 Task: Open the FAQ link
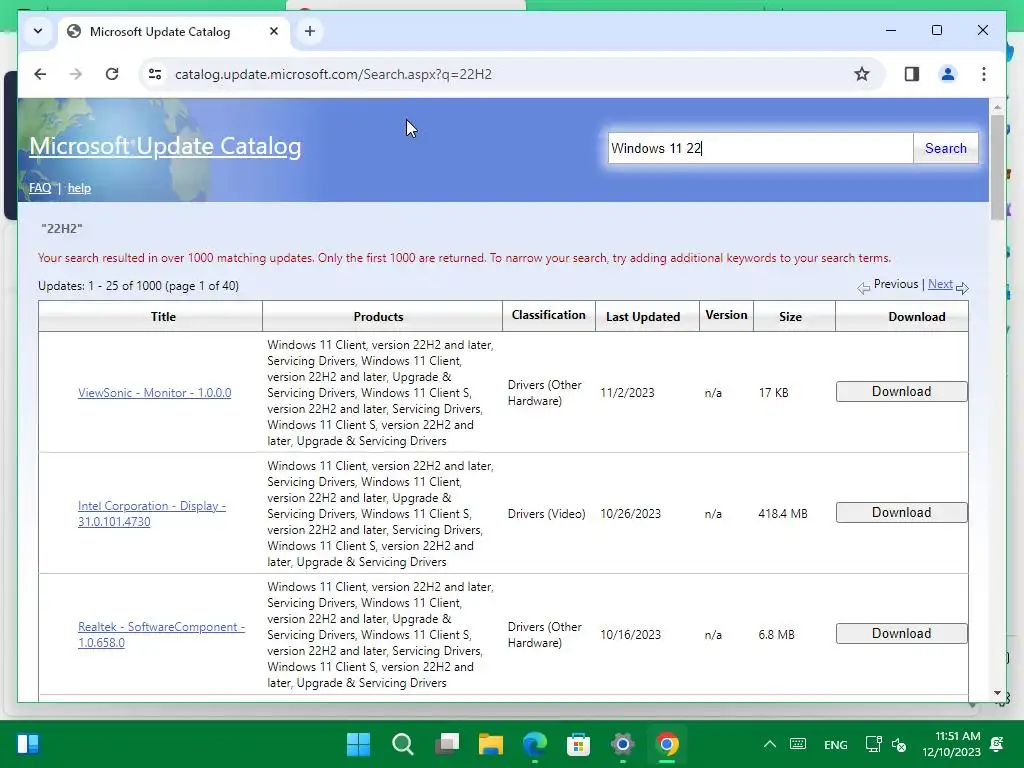tap(40, 188)
